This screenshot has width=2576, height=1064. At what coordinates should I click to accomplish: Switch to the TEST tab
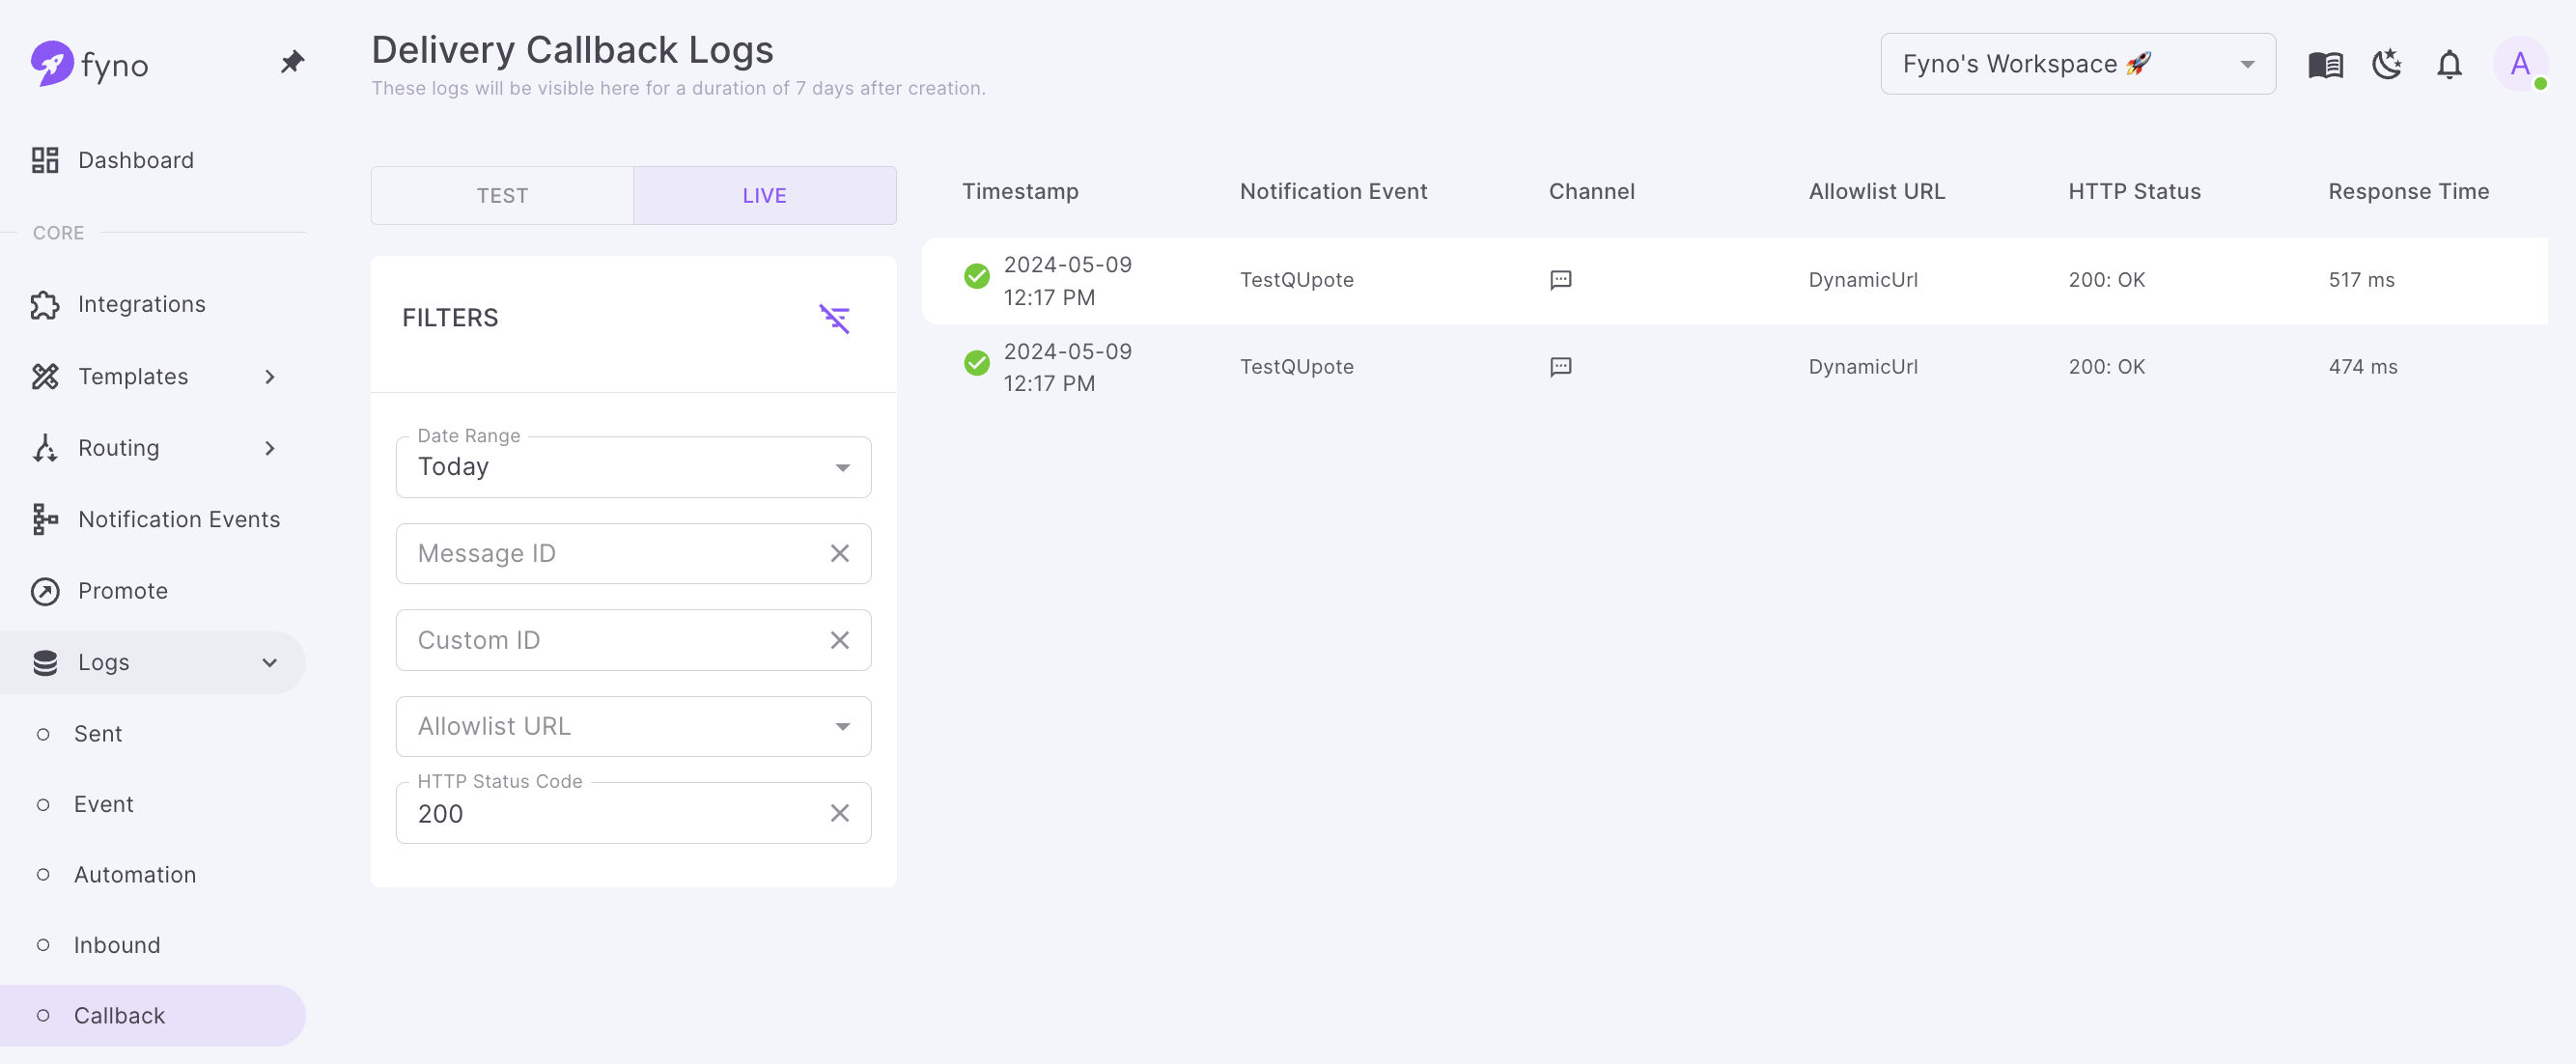502,195
